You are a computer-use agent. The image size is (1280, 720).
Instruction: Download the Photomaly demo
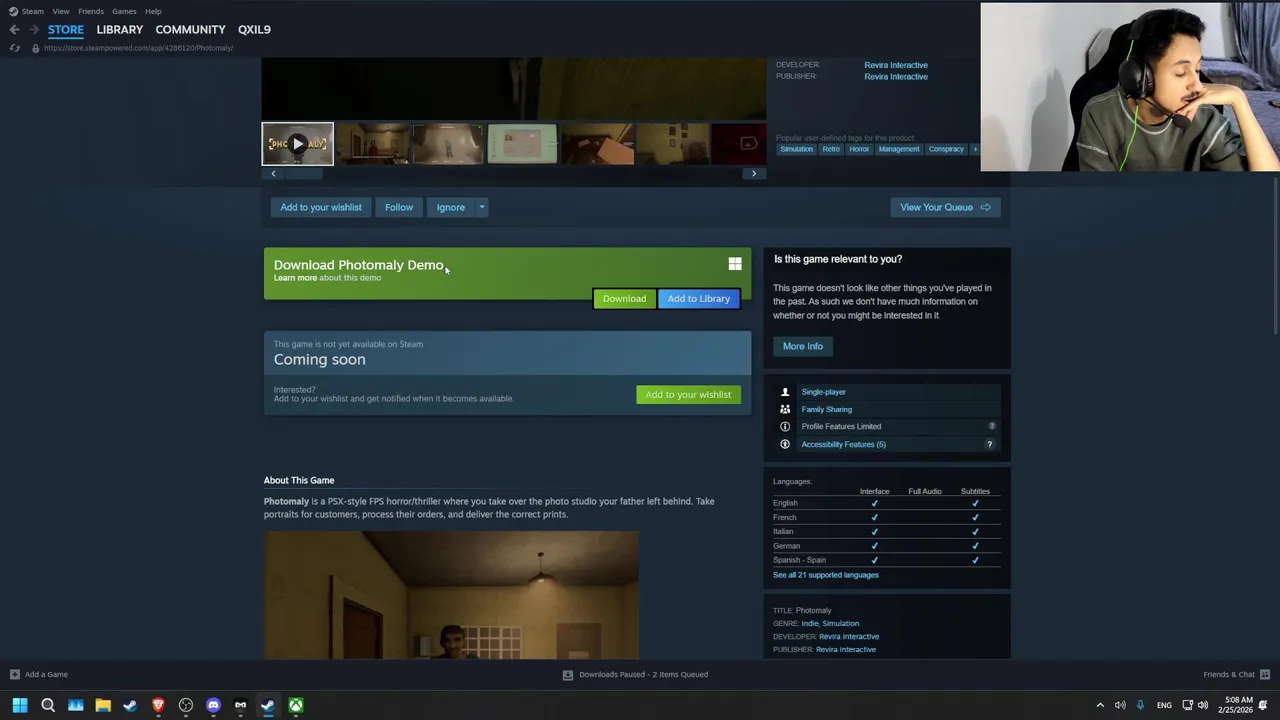[x=624, y=298]
